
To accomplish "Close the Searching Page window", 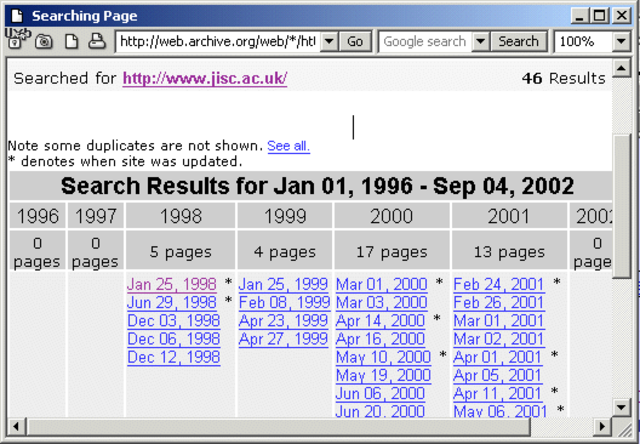I will pos(622,16).
